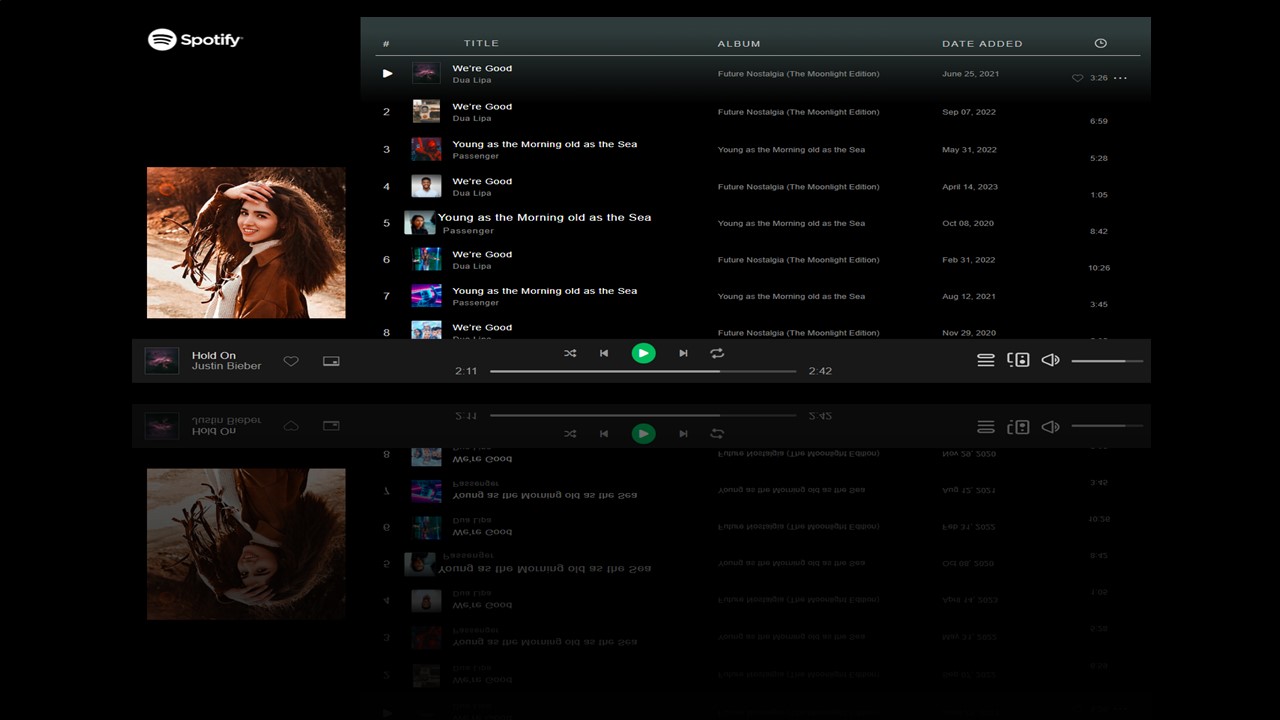The image size is (1280, 720).
Task: Sort the list by the Album column
Action: pyautogui.click(x=738, y=43)
